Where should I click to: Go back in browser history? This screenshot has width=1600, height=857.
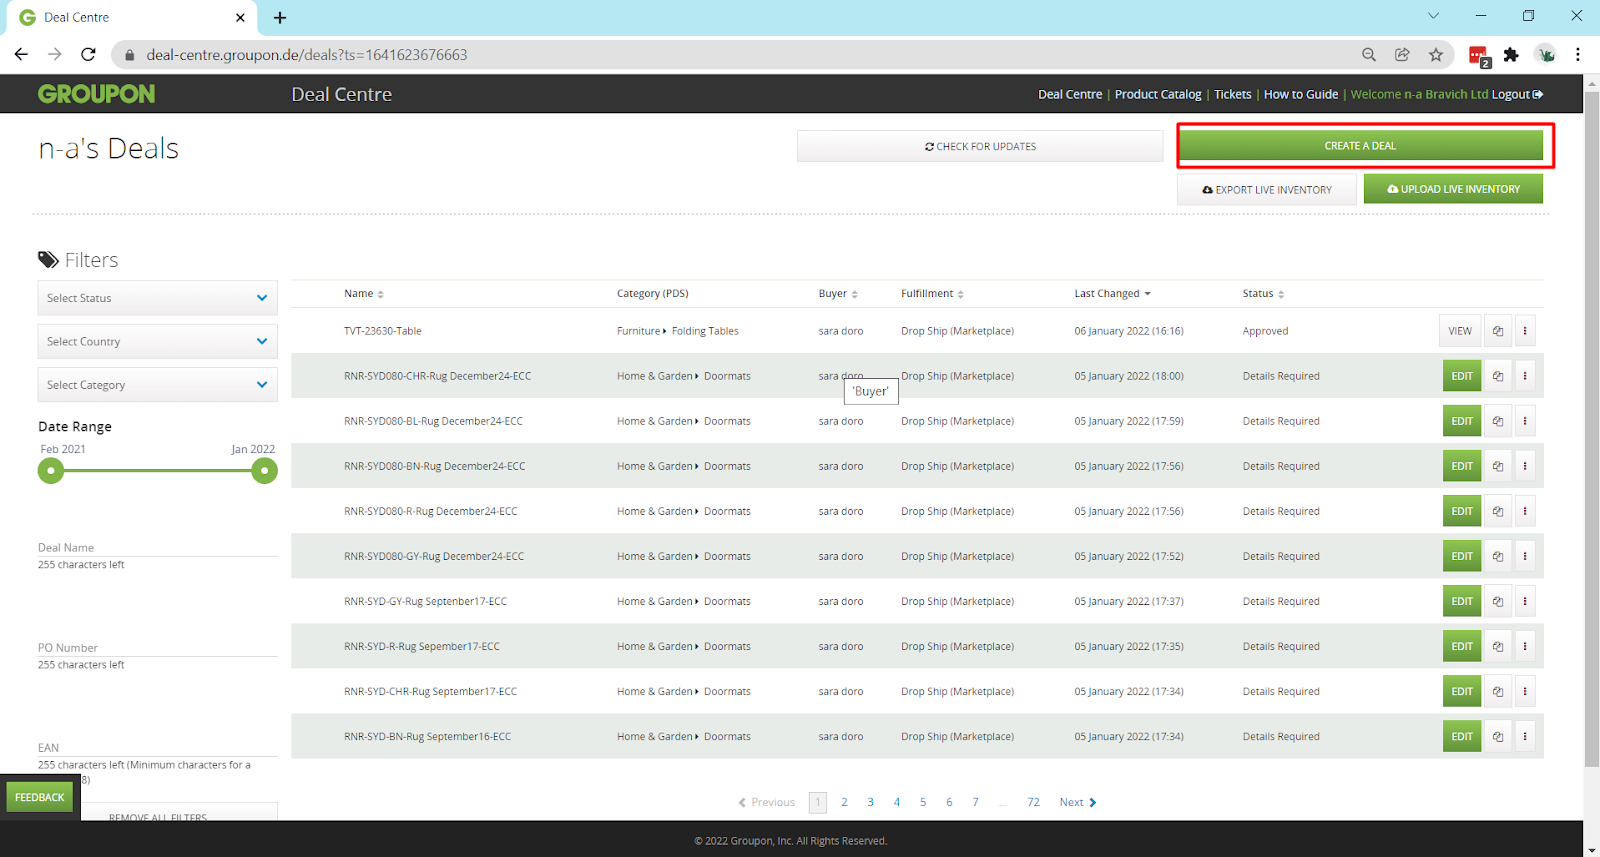coord(21,55)
